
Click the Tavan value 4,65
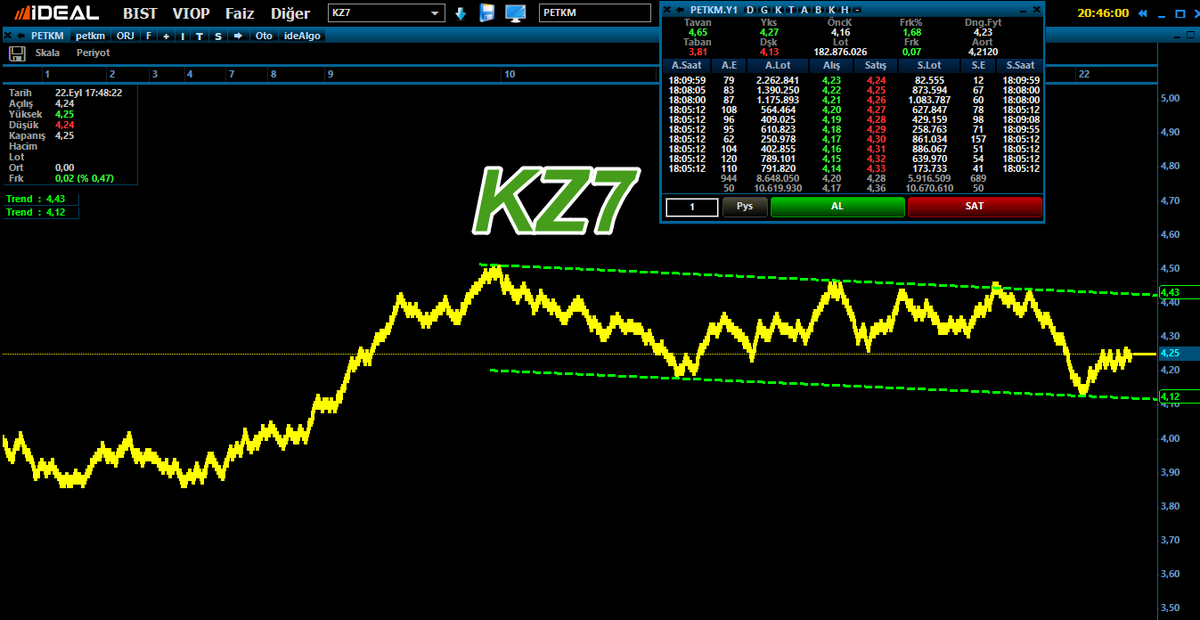pyautogui.click(x=697, y=32)
